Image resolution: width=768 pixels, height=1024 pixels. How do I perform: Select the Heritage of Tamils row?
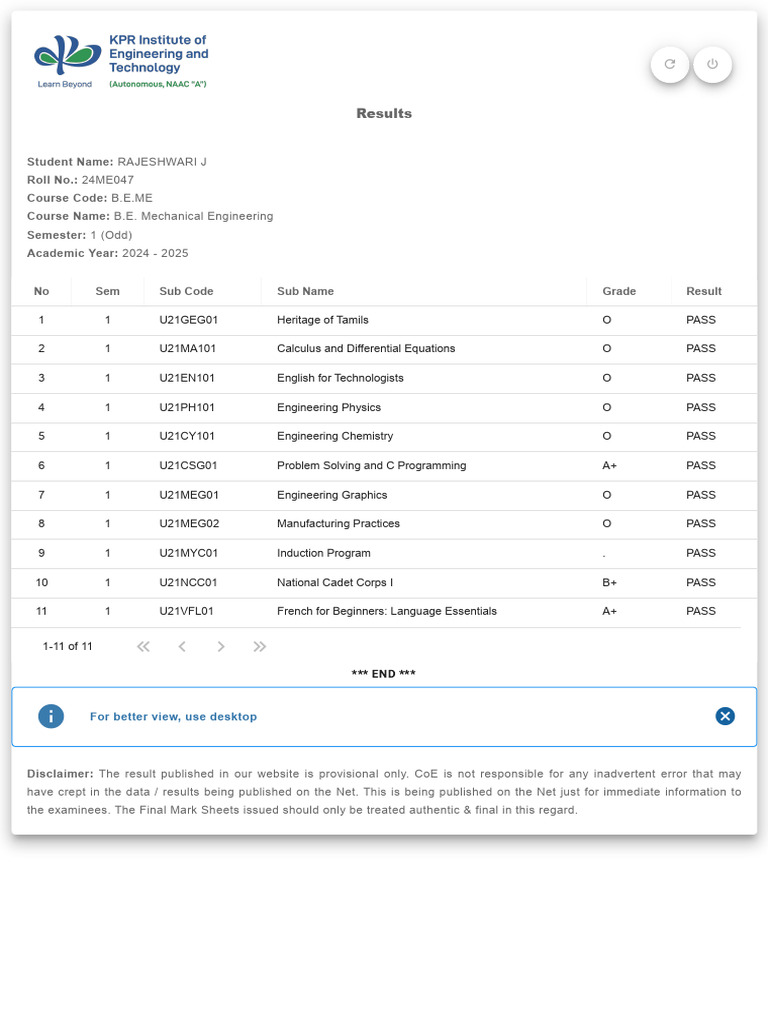[384, 320]
